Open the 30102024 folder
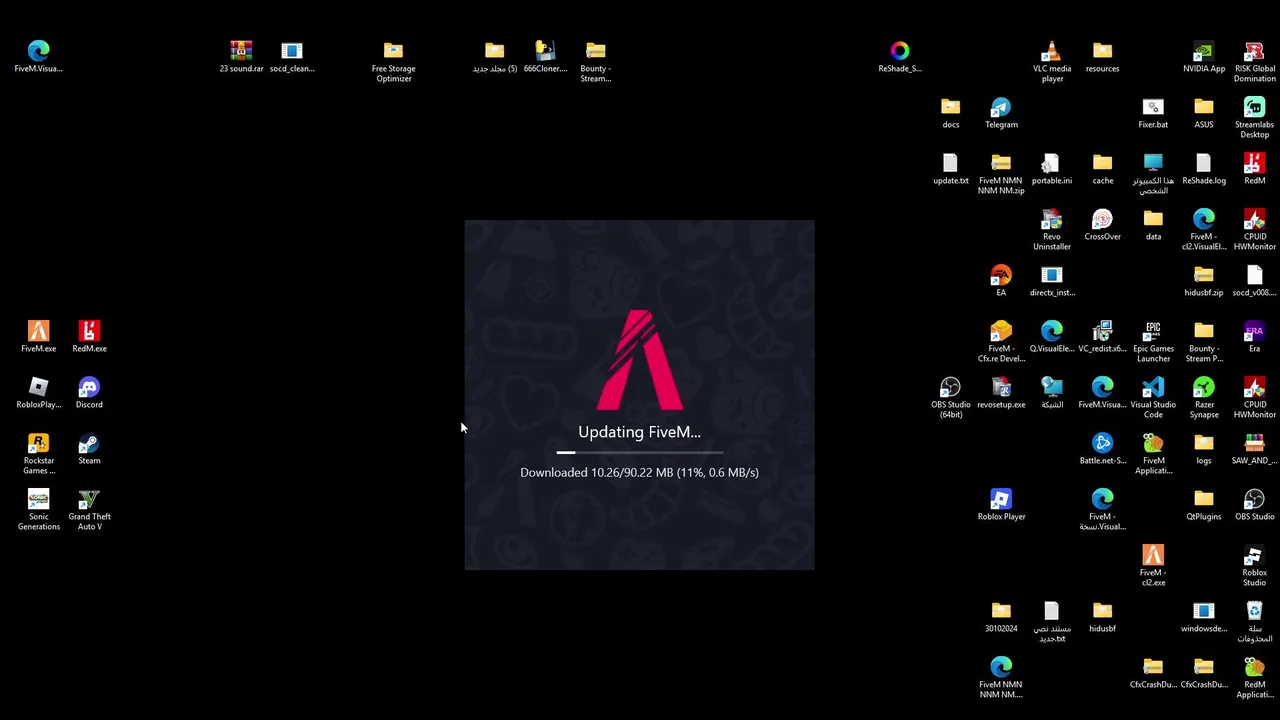Screen dimensions: 1280x720 [1001, 617]
